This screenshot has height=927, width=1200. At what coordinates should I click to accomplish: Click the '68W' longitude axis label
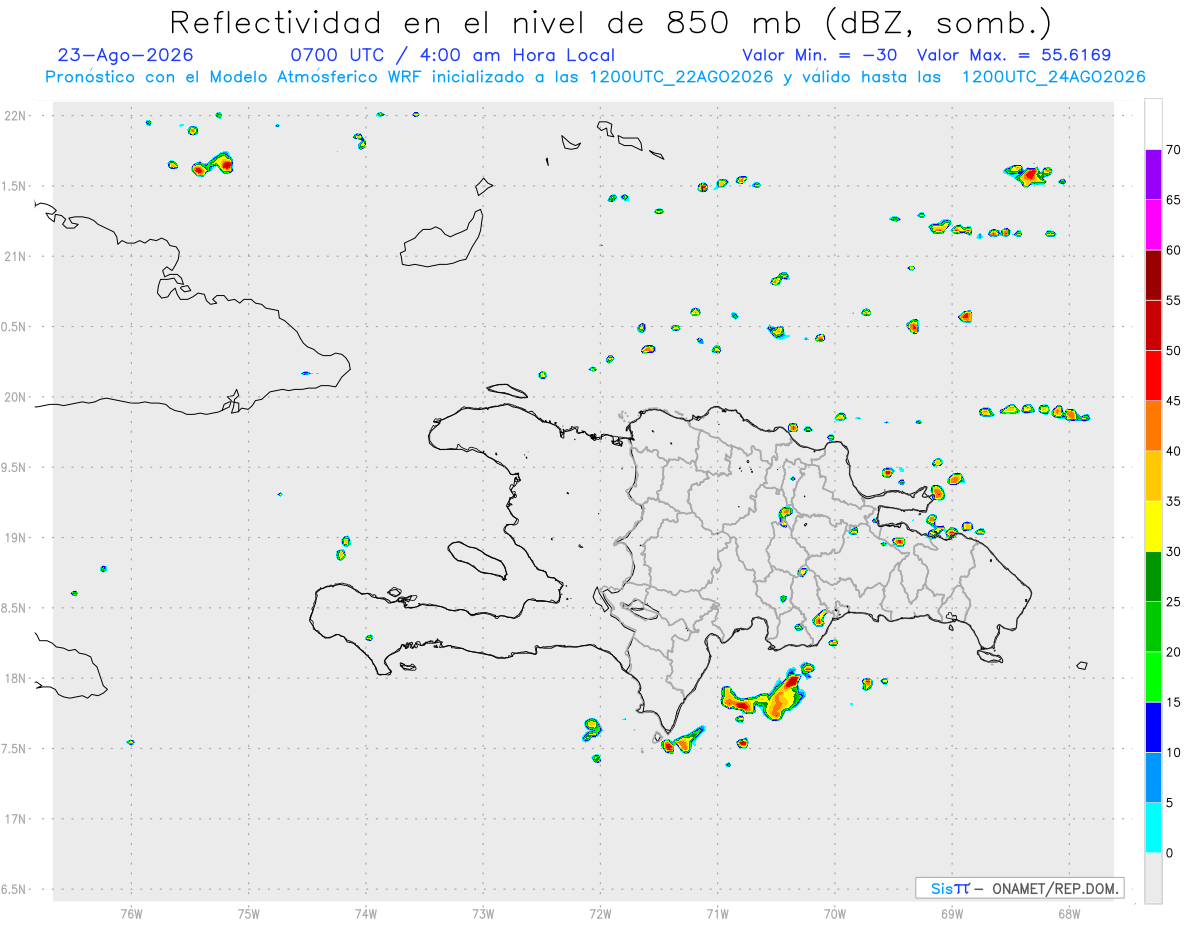coord(1069,912)
